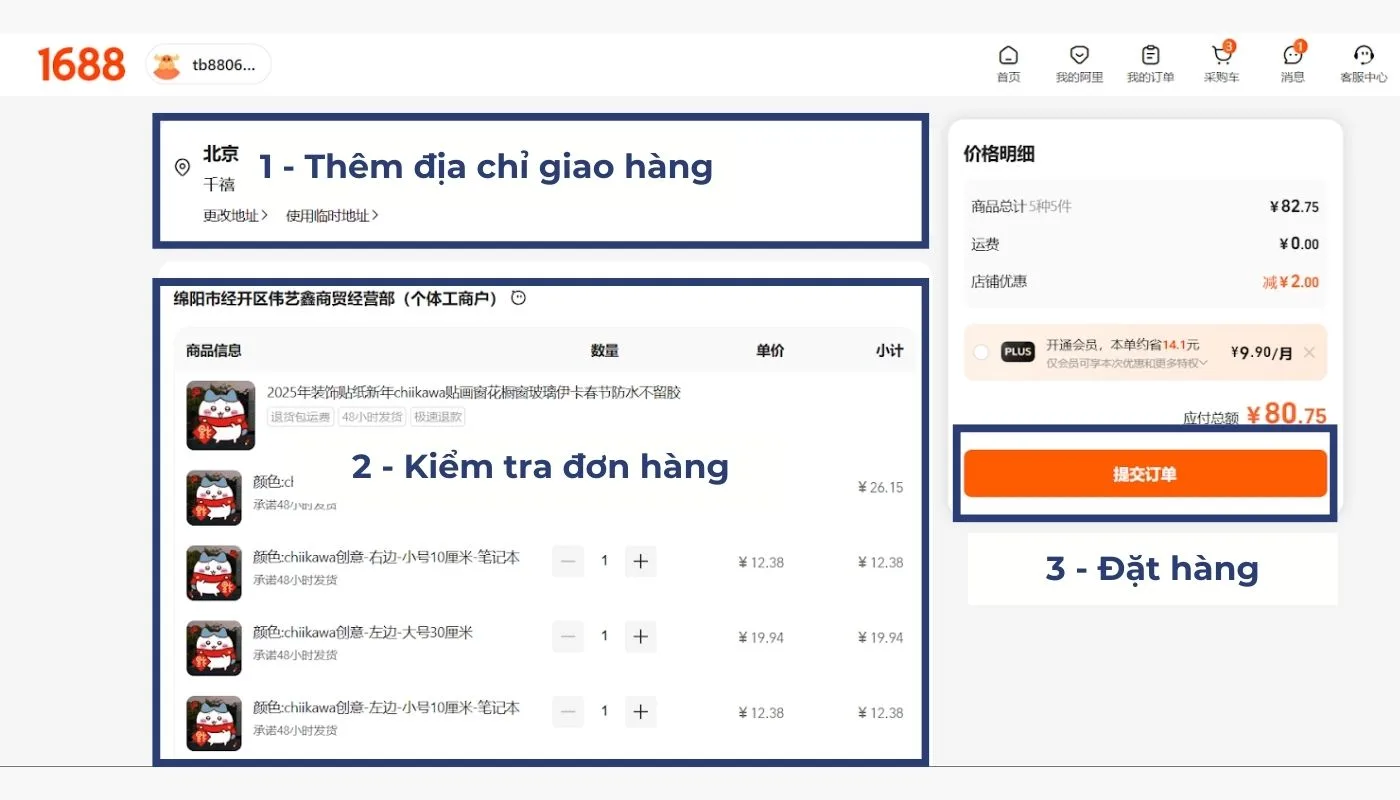Increase quantity for 左边-大号30厘米
The height and width of the screenshot is (800, 1400).
point(641,636)
